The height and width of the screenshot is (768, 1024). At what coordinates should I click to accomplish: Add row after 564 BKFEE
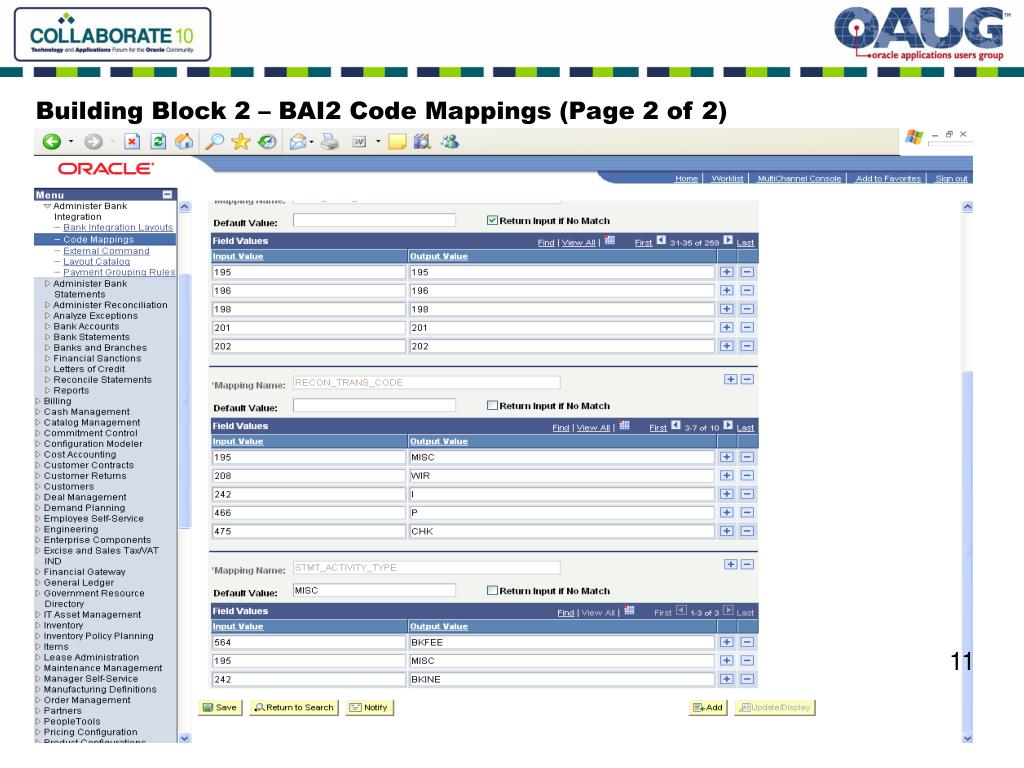(x=727, y=643)
